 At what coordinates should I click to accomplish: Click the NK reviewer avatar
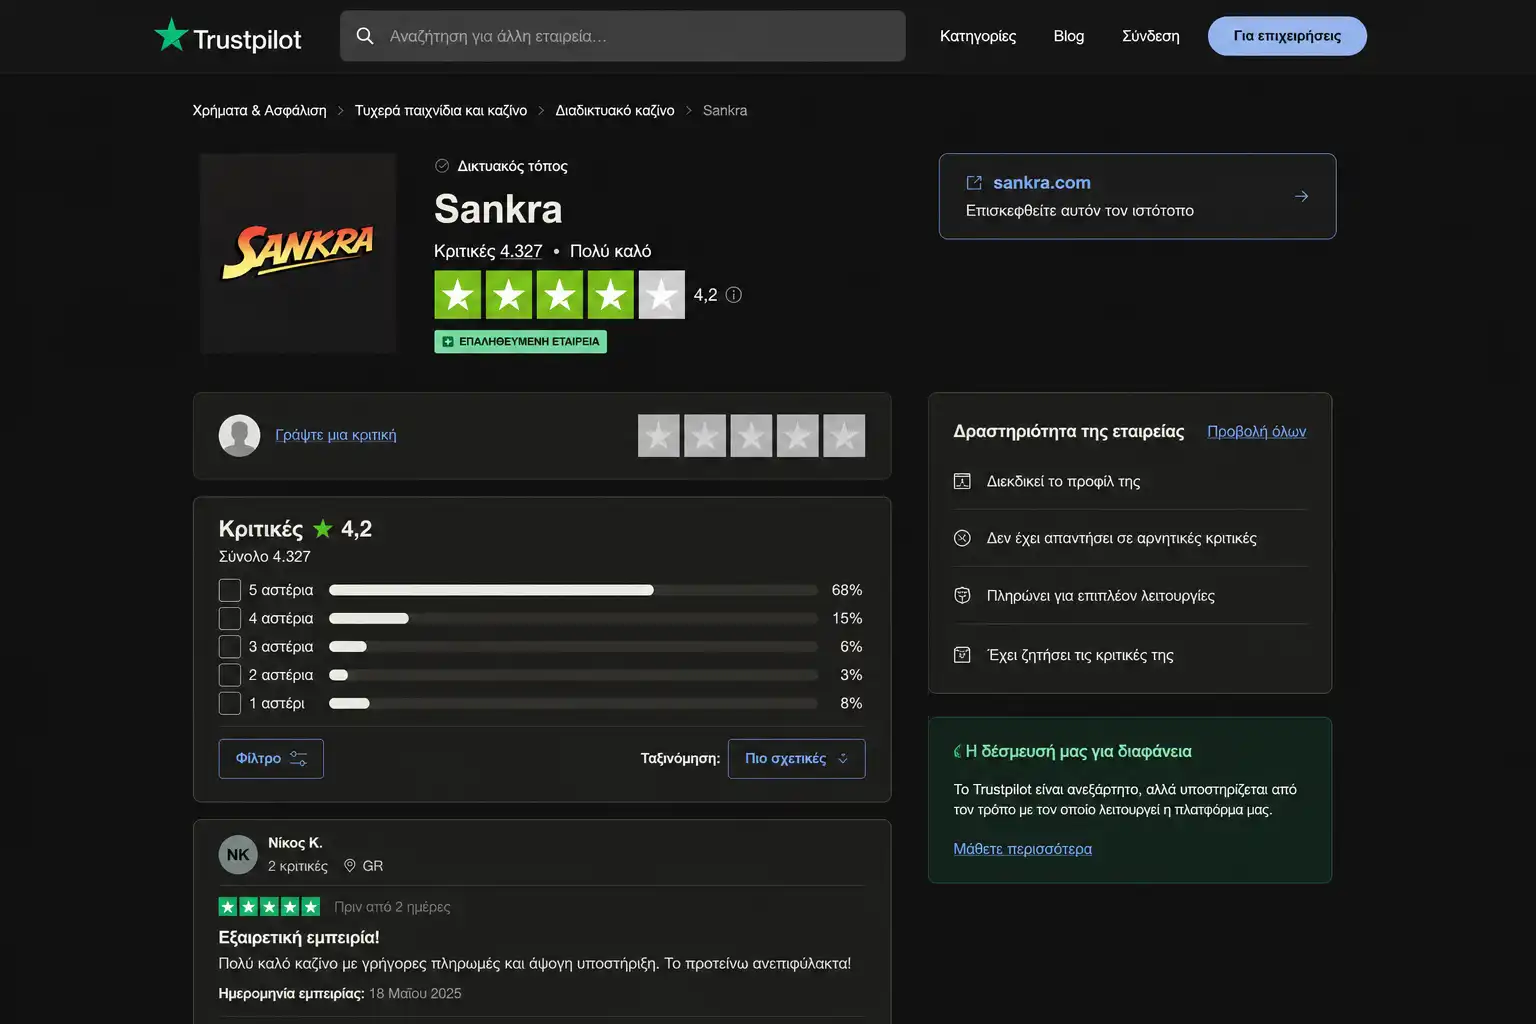[x=238, y=855]
